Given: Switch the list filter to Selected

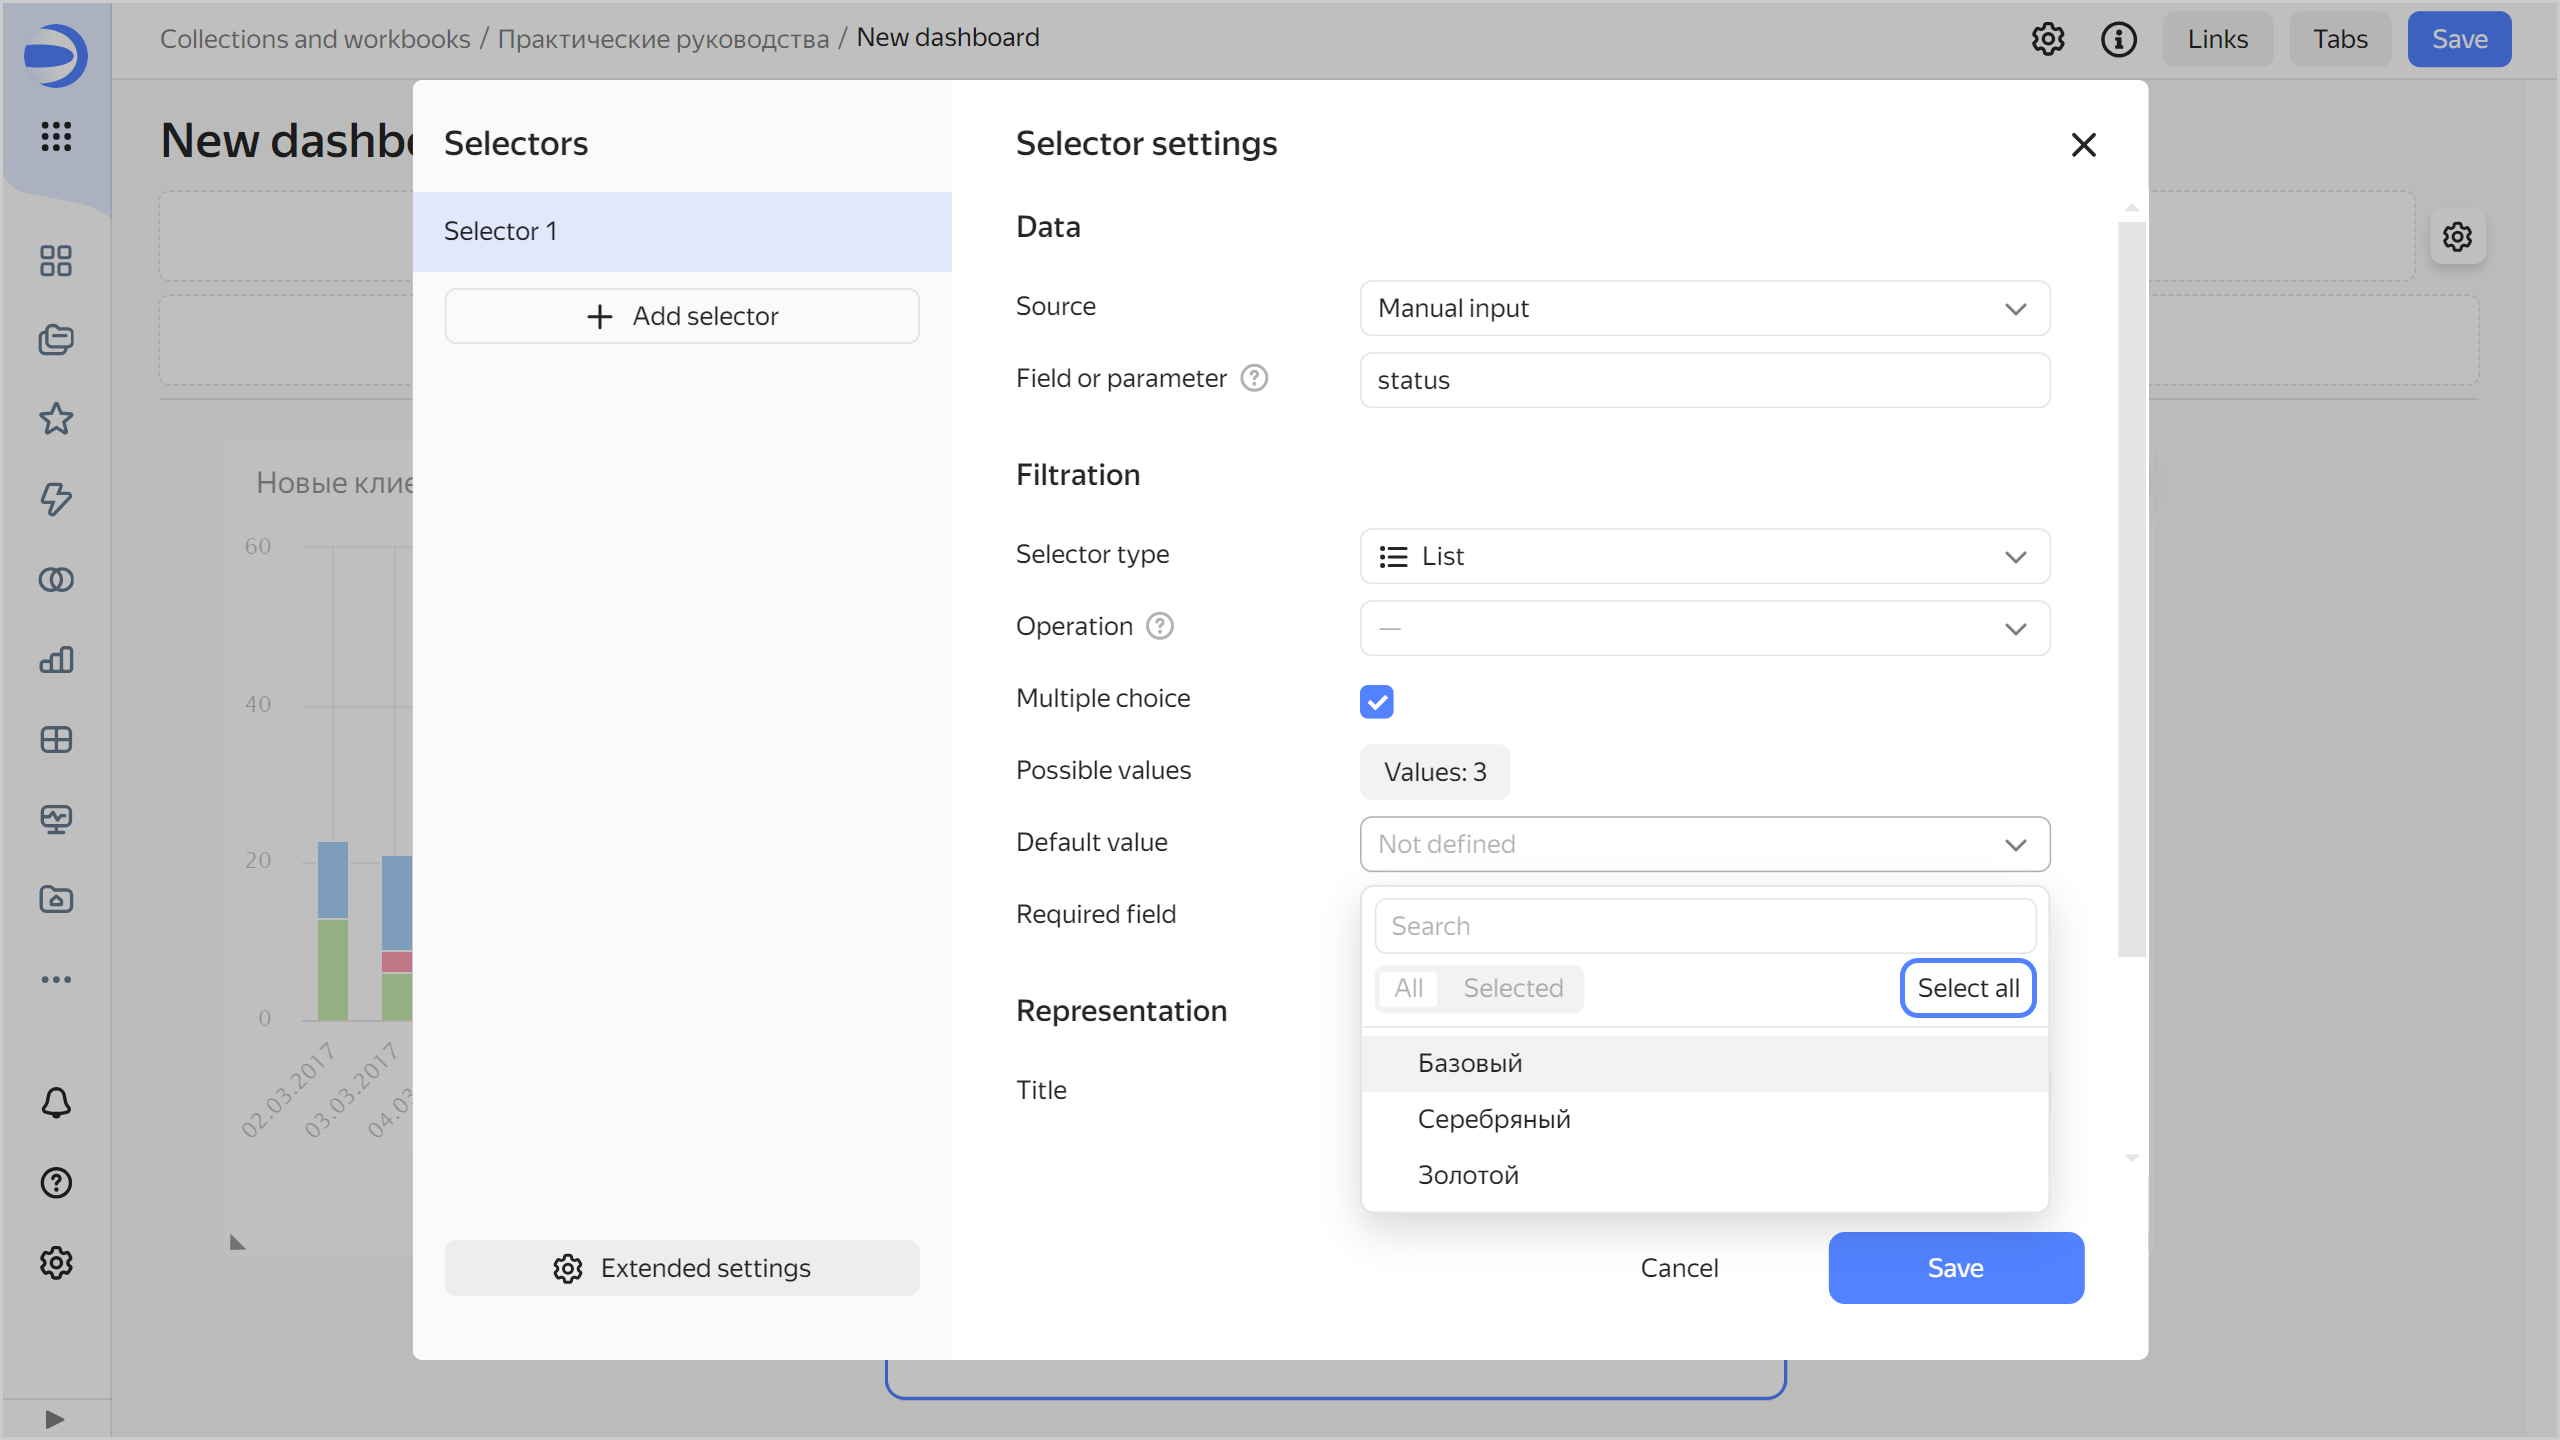Looking at the screenshot, I should tap(1512, 988).
